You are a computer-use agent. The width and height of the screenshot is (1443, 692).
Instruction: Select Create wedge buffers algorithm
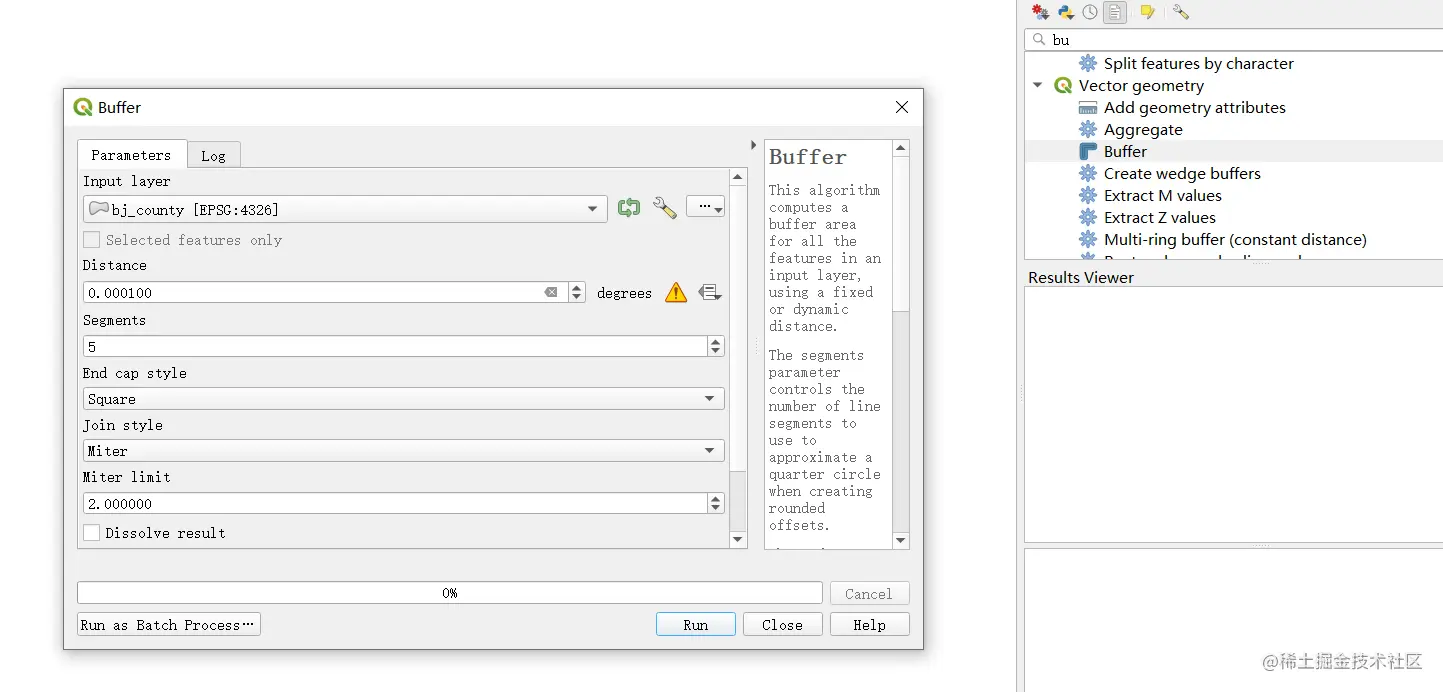coord(1182,173)
